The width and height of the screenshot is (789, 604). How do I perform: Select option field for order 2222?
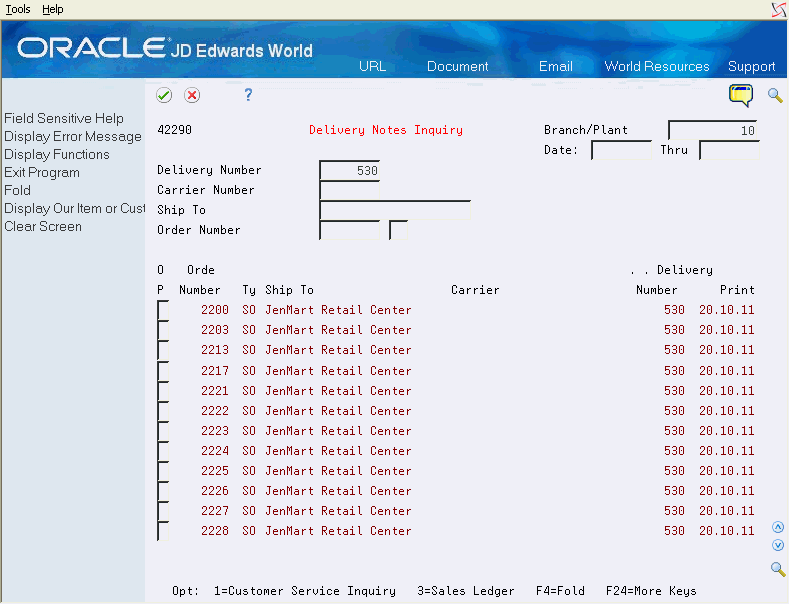(163, 411)
